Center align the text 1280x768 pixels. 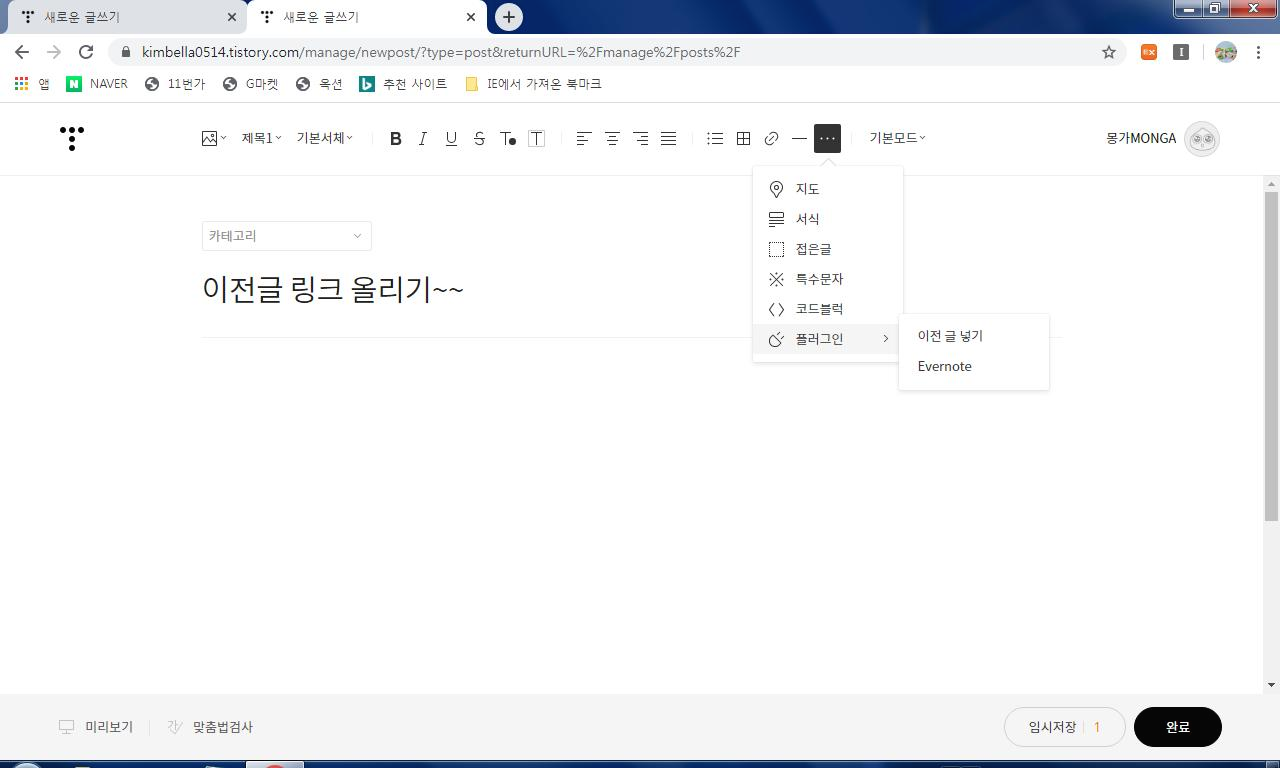tap(612, 138)
